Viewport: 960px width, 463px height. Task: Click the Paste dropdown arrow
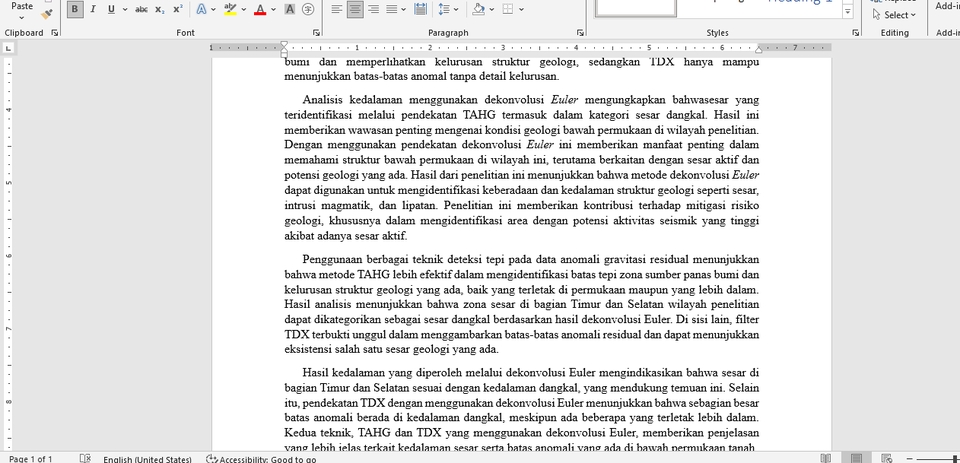[x=22, y=18]
